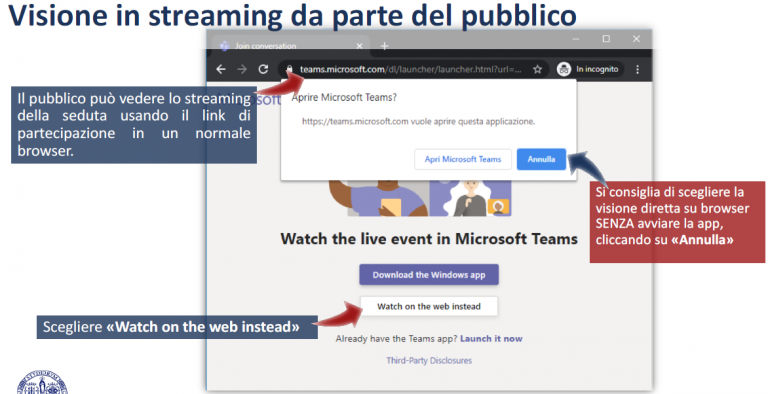Click the browser forward arrow
768x394 pixels.
(242, 69)
